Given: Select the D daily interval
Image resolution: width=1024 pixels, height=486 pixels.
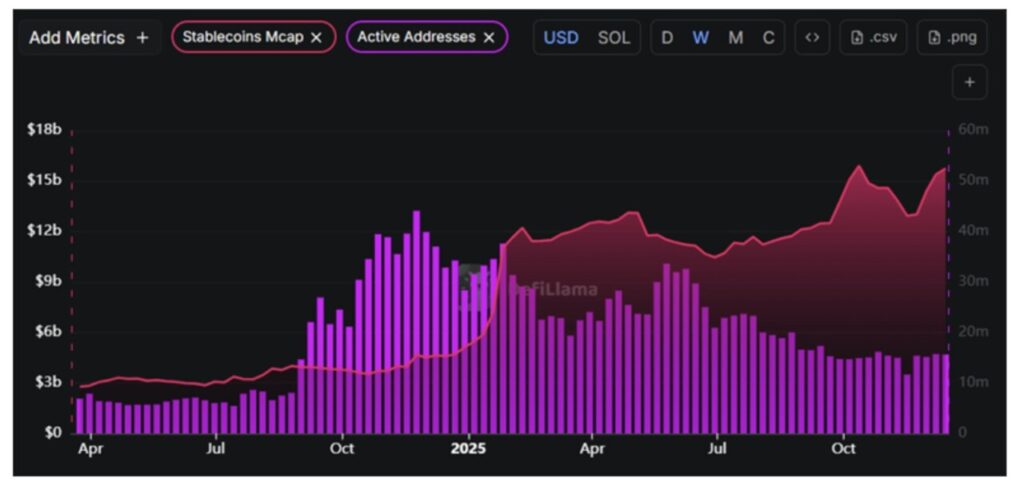Looking at the screenshot, I should [x=667, y=37].
